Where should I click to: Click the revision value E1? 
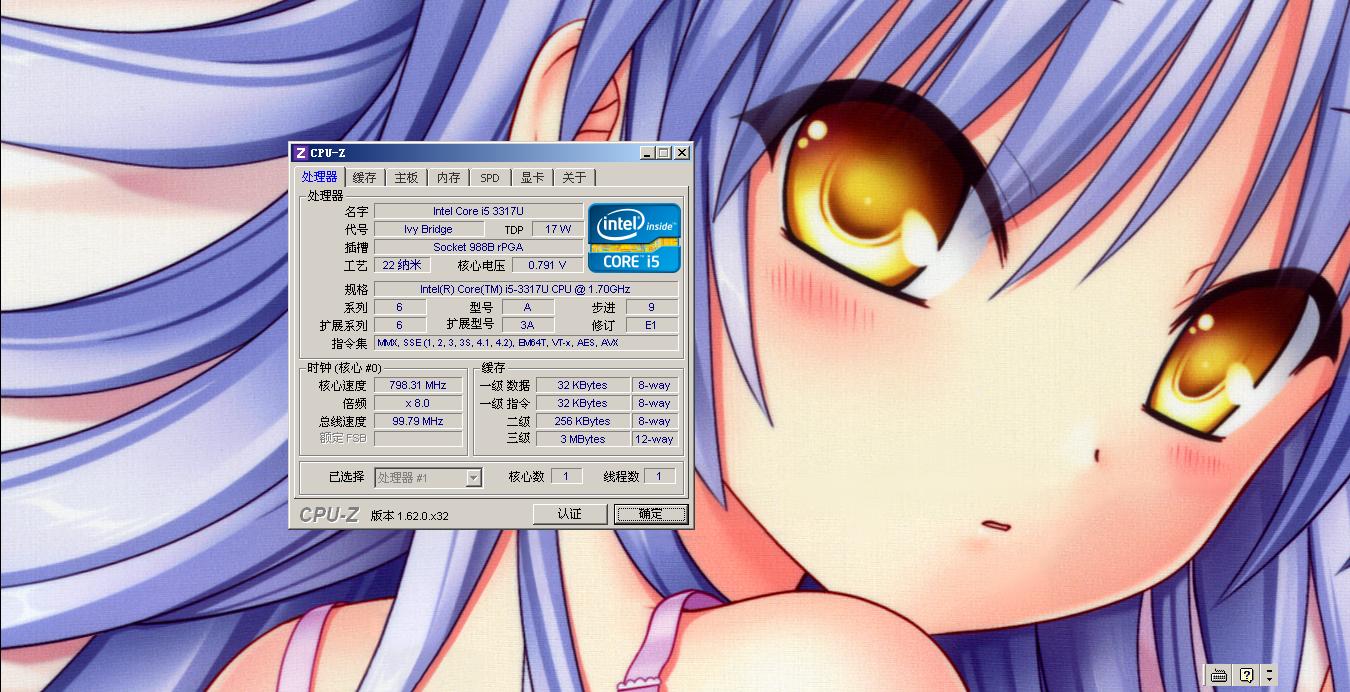651,325
